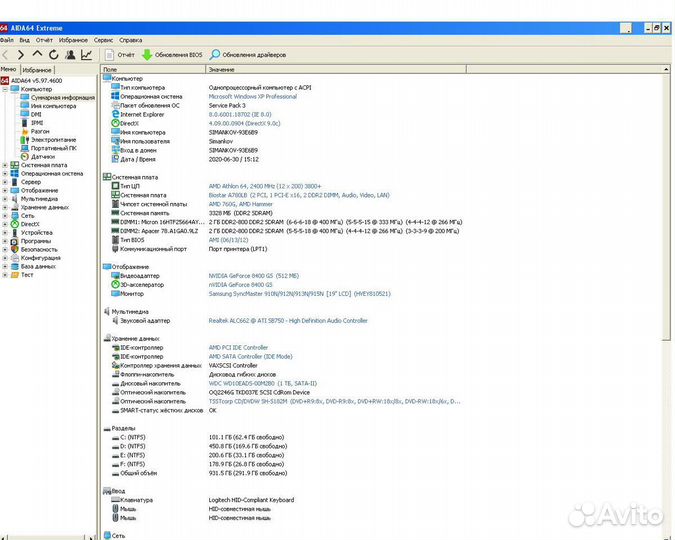Click the Клавиатура row icon

coord(115,500)
